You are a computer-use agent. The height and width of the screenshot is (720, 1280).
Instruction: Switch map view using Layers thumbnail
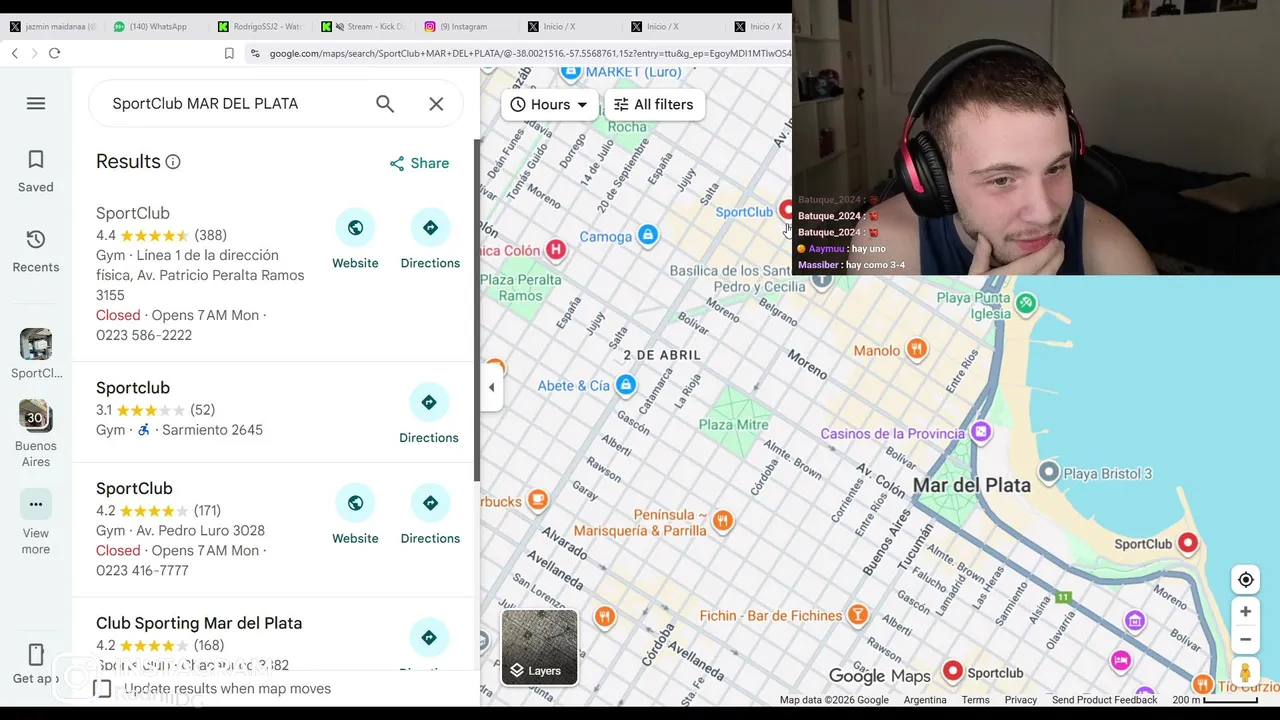click(539, 647)
